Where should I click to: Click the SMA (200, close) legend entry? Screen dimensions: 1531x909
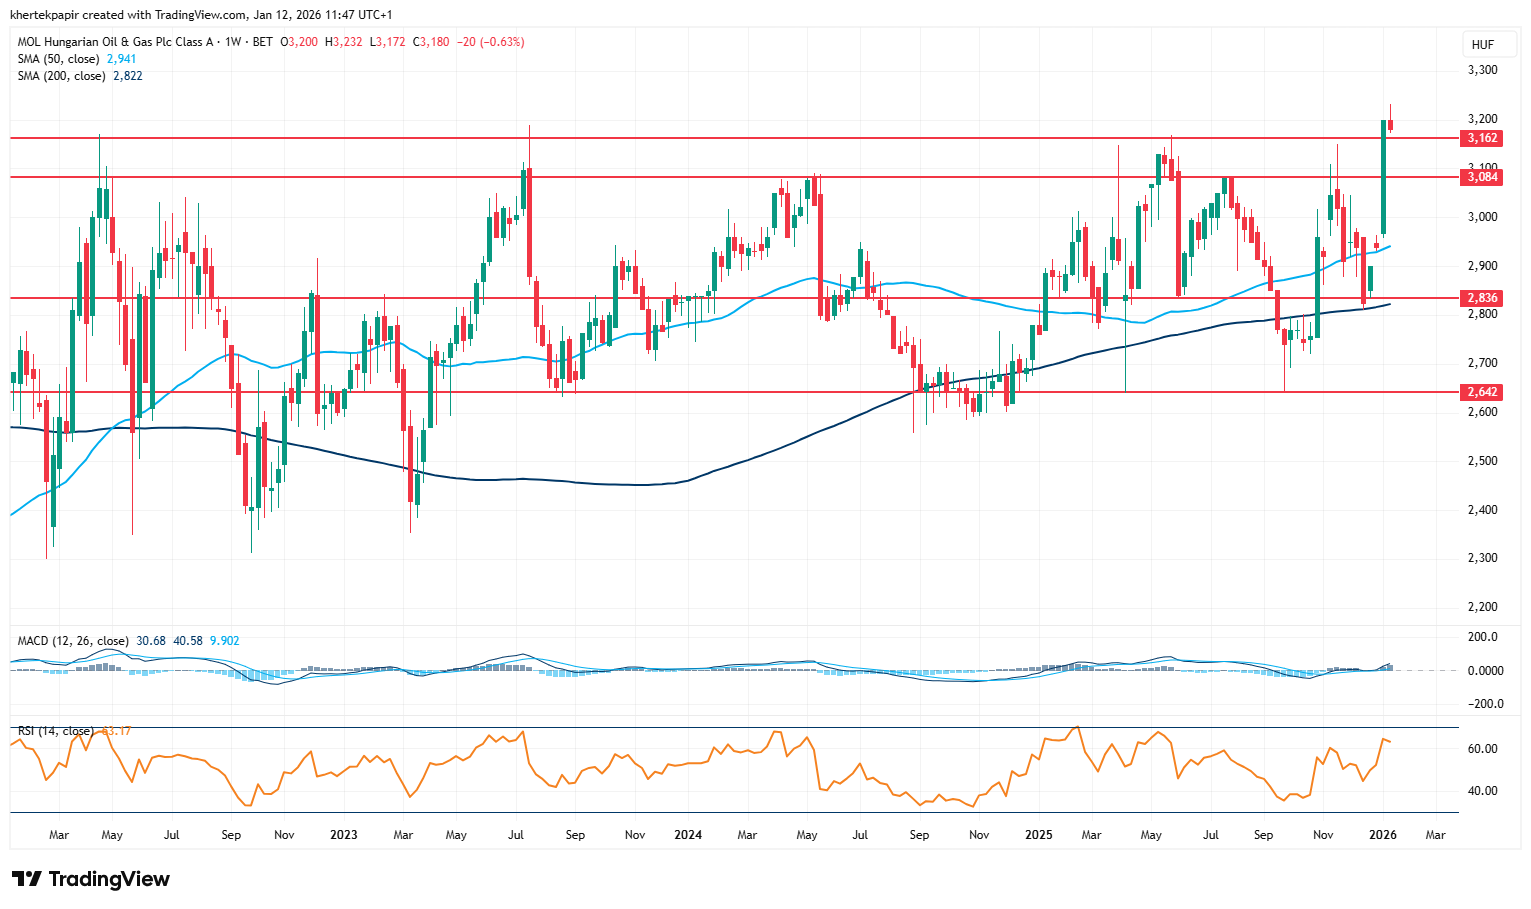tap(63, 76)
